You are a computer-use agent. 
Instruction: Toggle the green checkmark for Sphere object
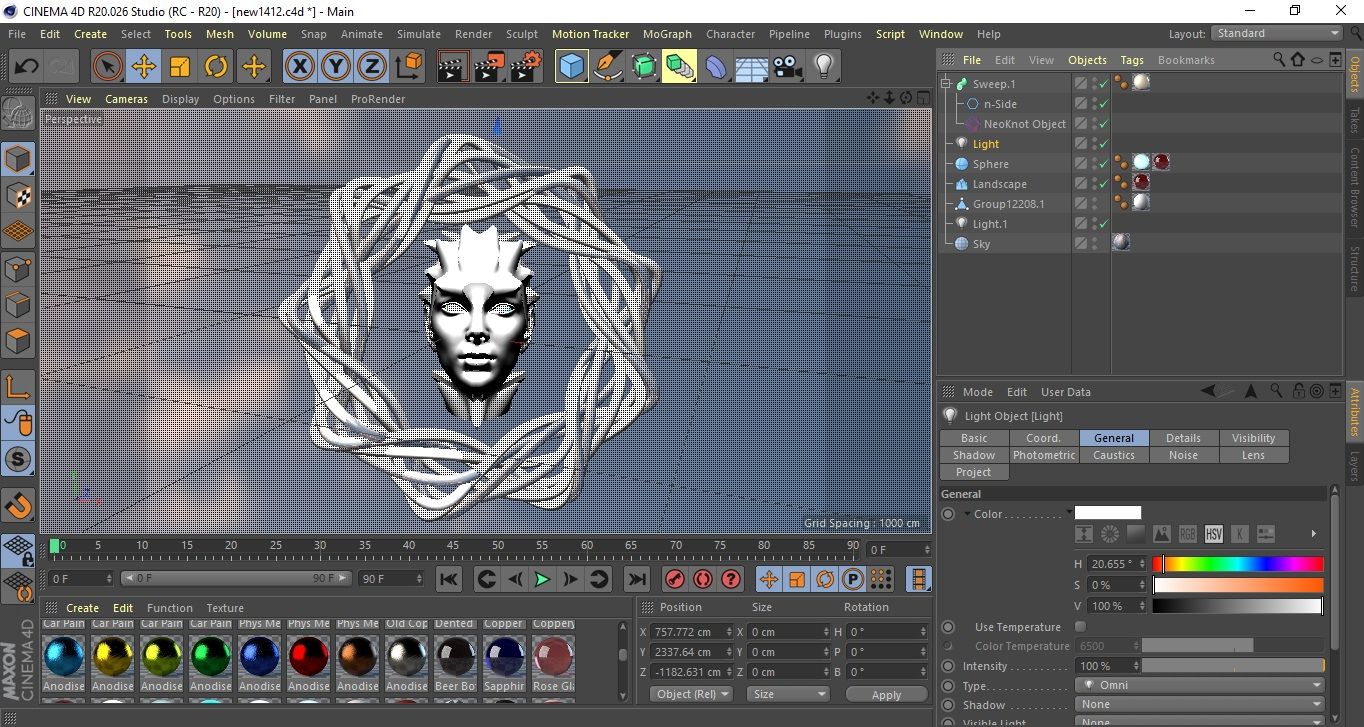tap(1103, 164)
